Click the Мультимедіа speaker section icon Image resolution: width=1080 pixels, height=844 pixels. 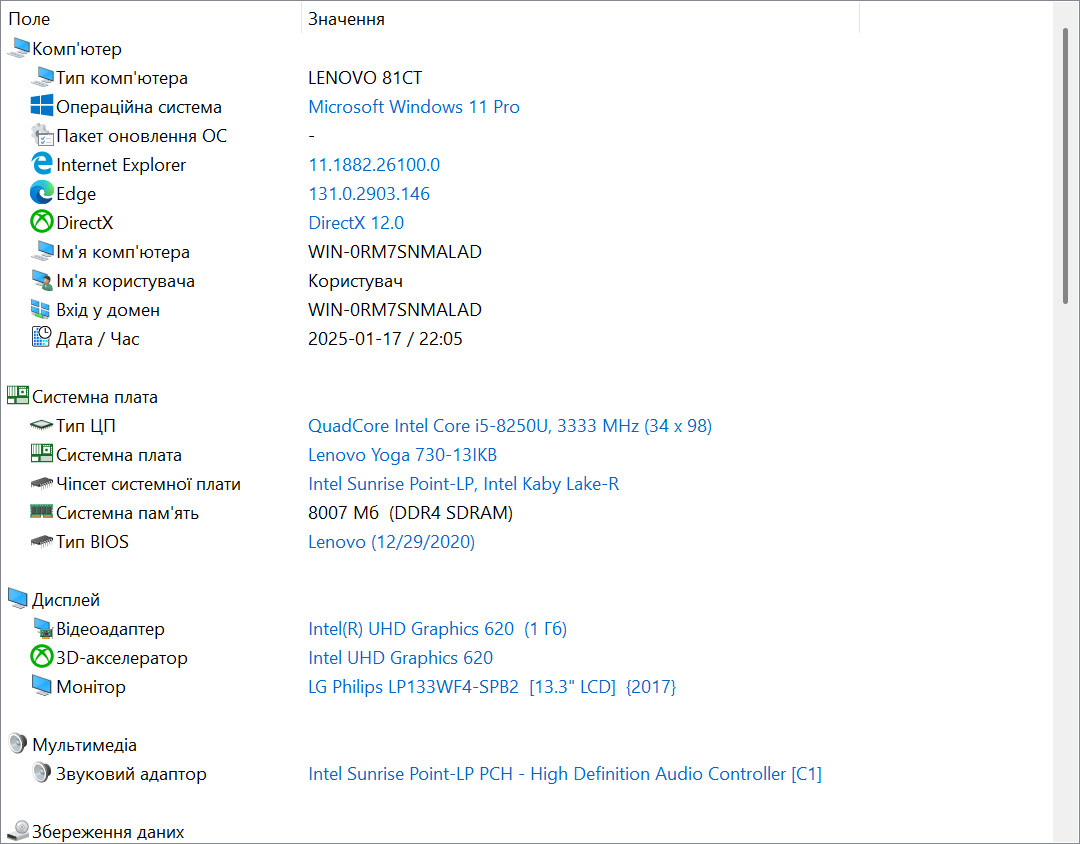pos(18,744)
